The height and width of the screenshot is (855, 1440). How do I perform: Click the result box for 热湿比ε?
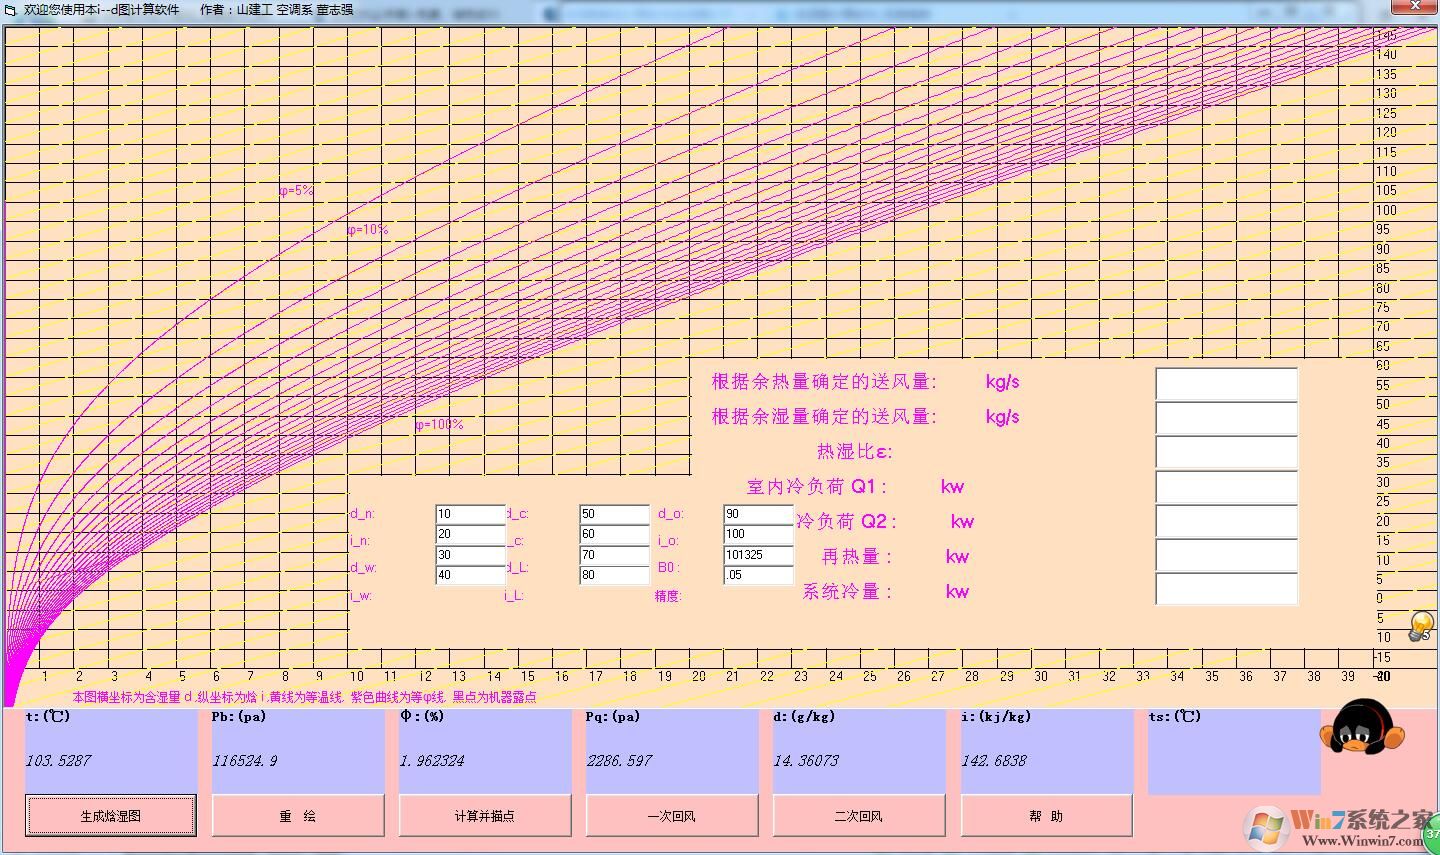coord(1226,452)
